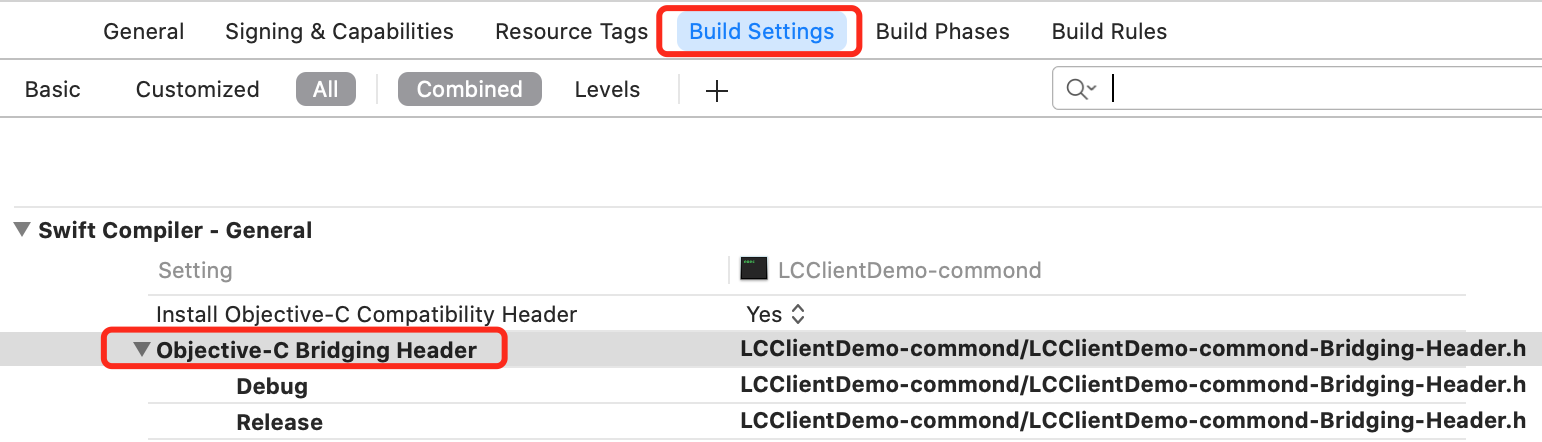Collapse the Objective-C Bridging Header row
1542x442 pixels.
pos(142,350)
